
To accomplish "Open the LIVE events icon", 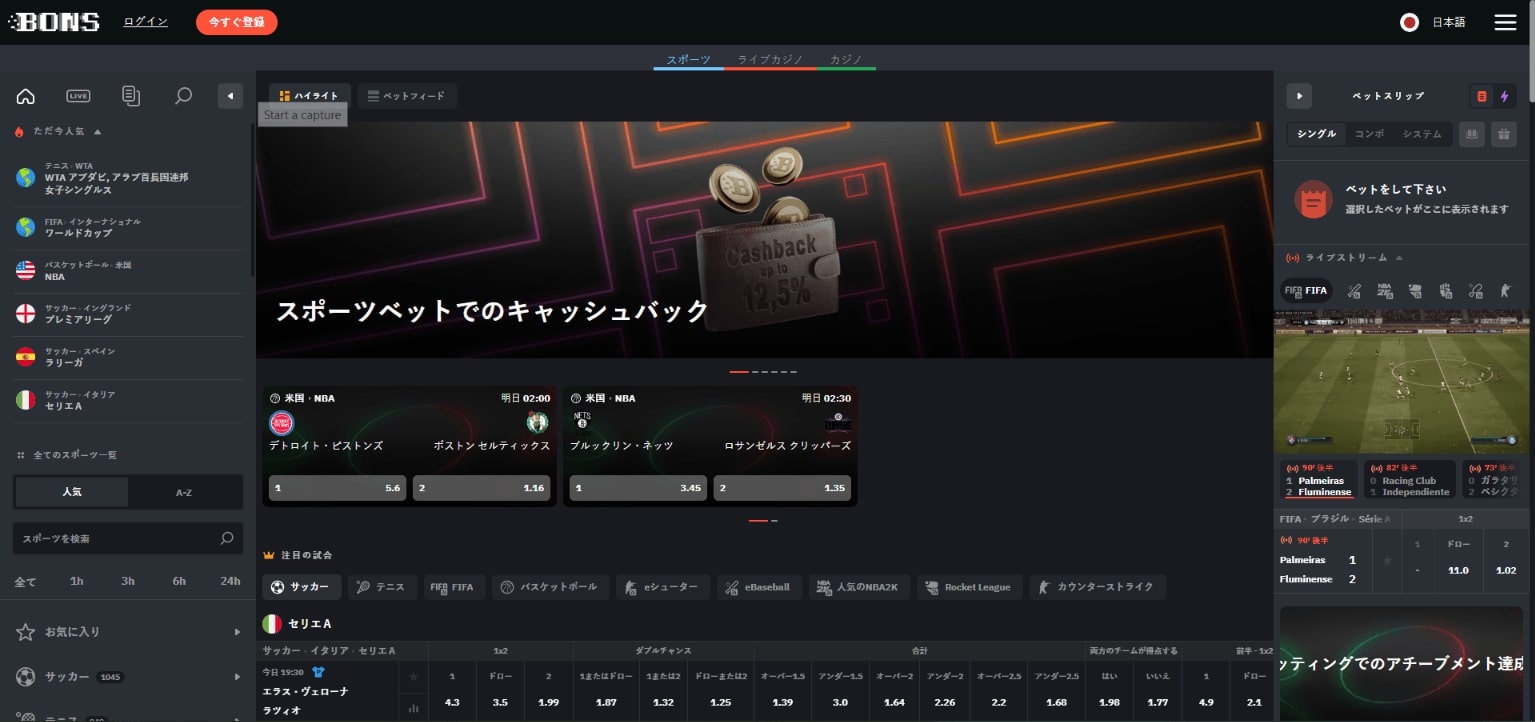I will [x=78, y=96].
